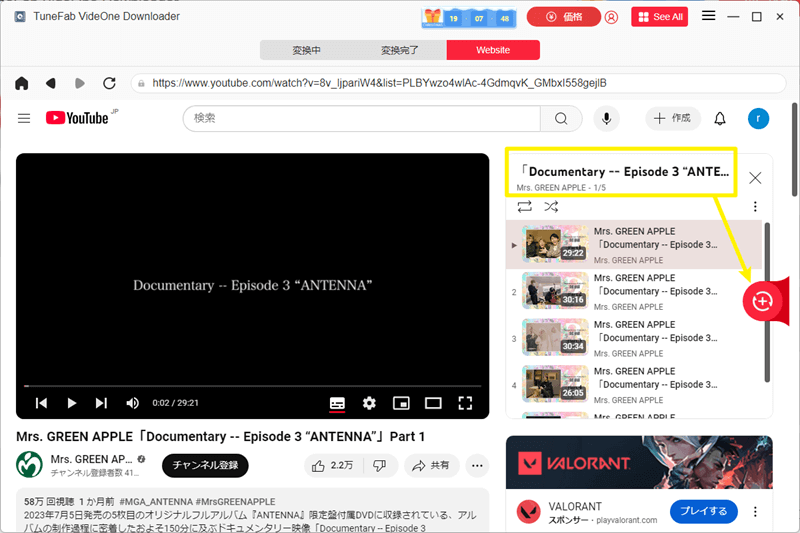
Task: Open YouTube notifications bell
Action: point(719,118)
